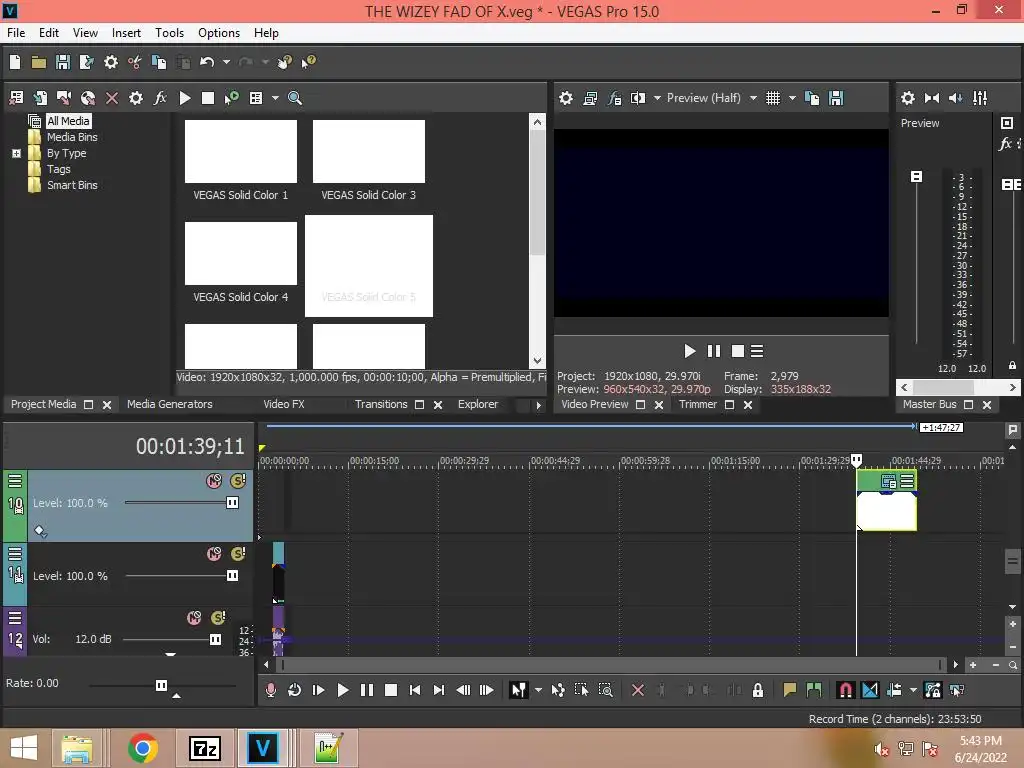Start media preview in Project Media toolbar
Viewport: 1024px width, 768px height.
click(x=185, y=98)
